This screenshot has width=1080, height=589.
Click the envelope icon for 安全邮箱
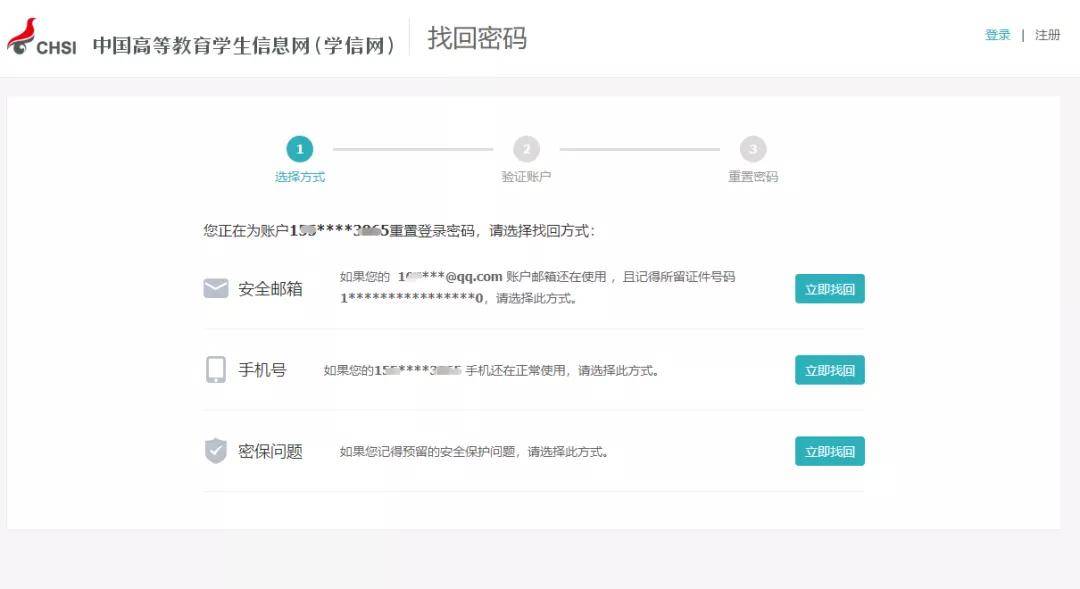216,288
